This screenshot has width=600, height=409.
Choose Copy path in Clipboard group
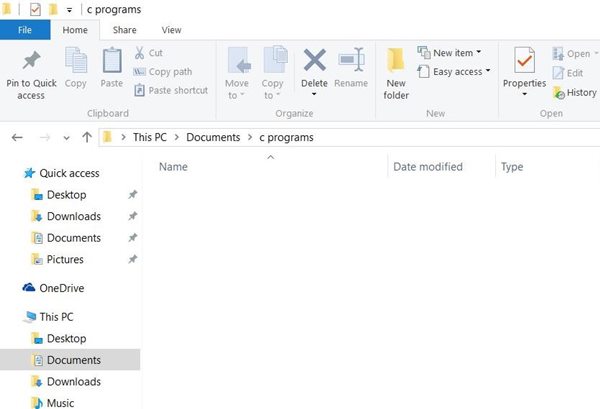pyautogui.click(x=163, y=72)
